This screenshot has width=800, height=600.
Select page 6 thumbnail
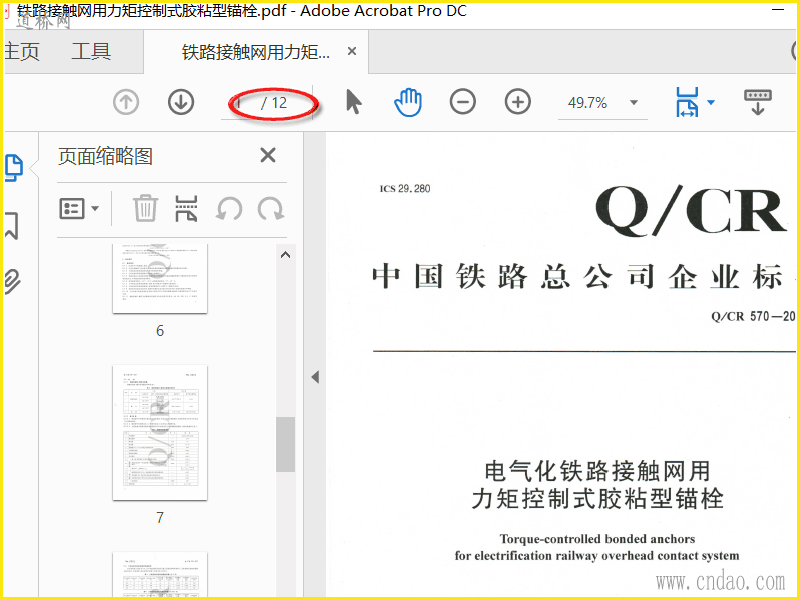[x=160, y=279]
